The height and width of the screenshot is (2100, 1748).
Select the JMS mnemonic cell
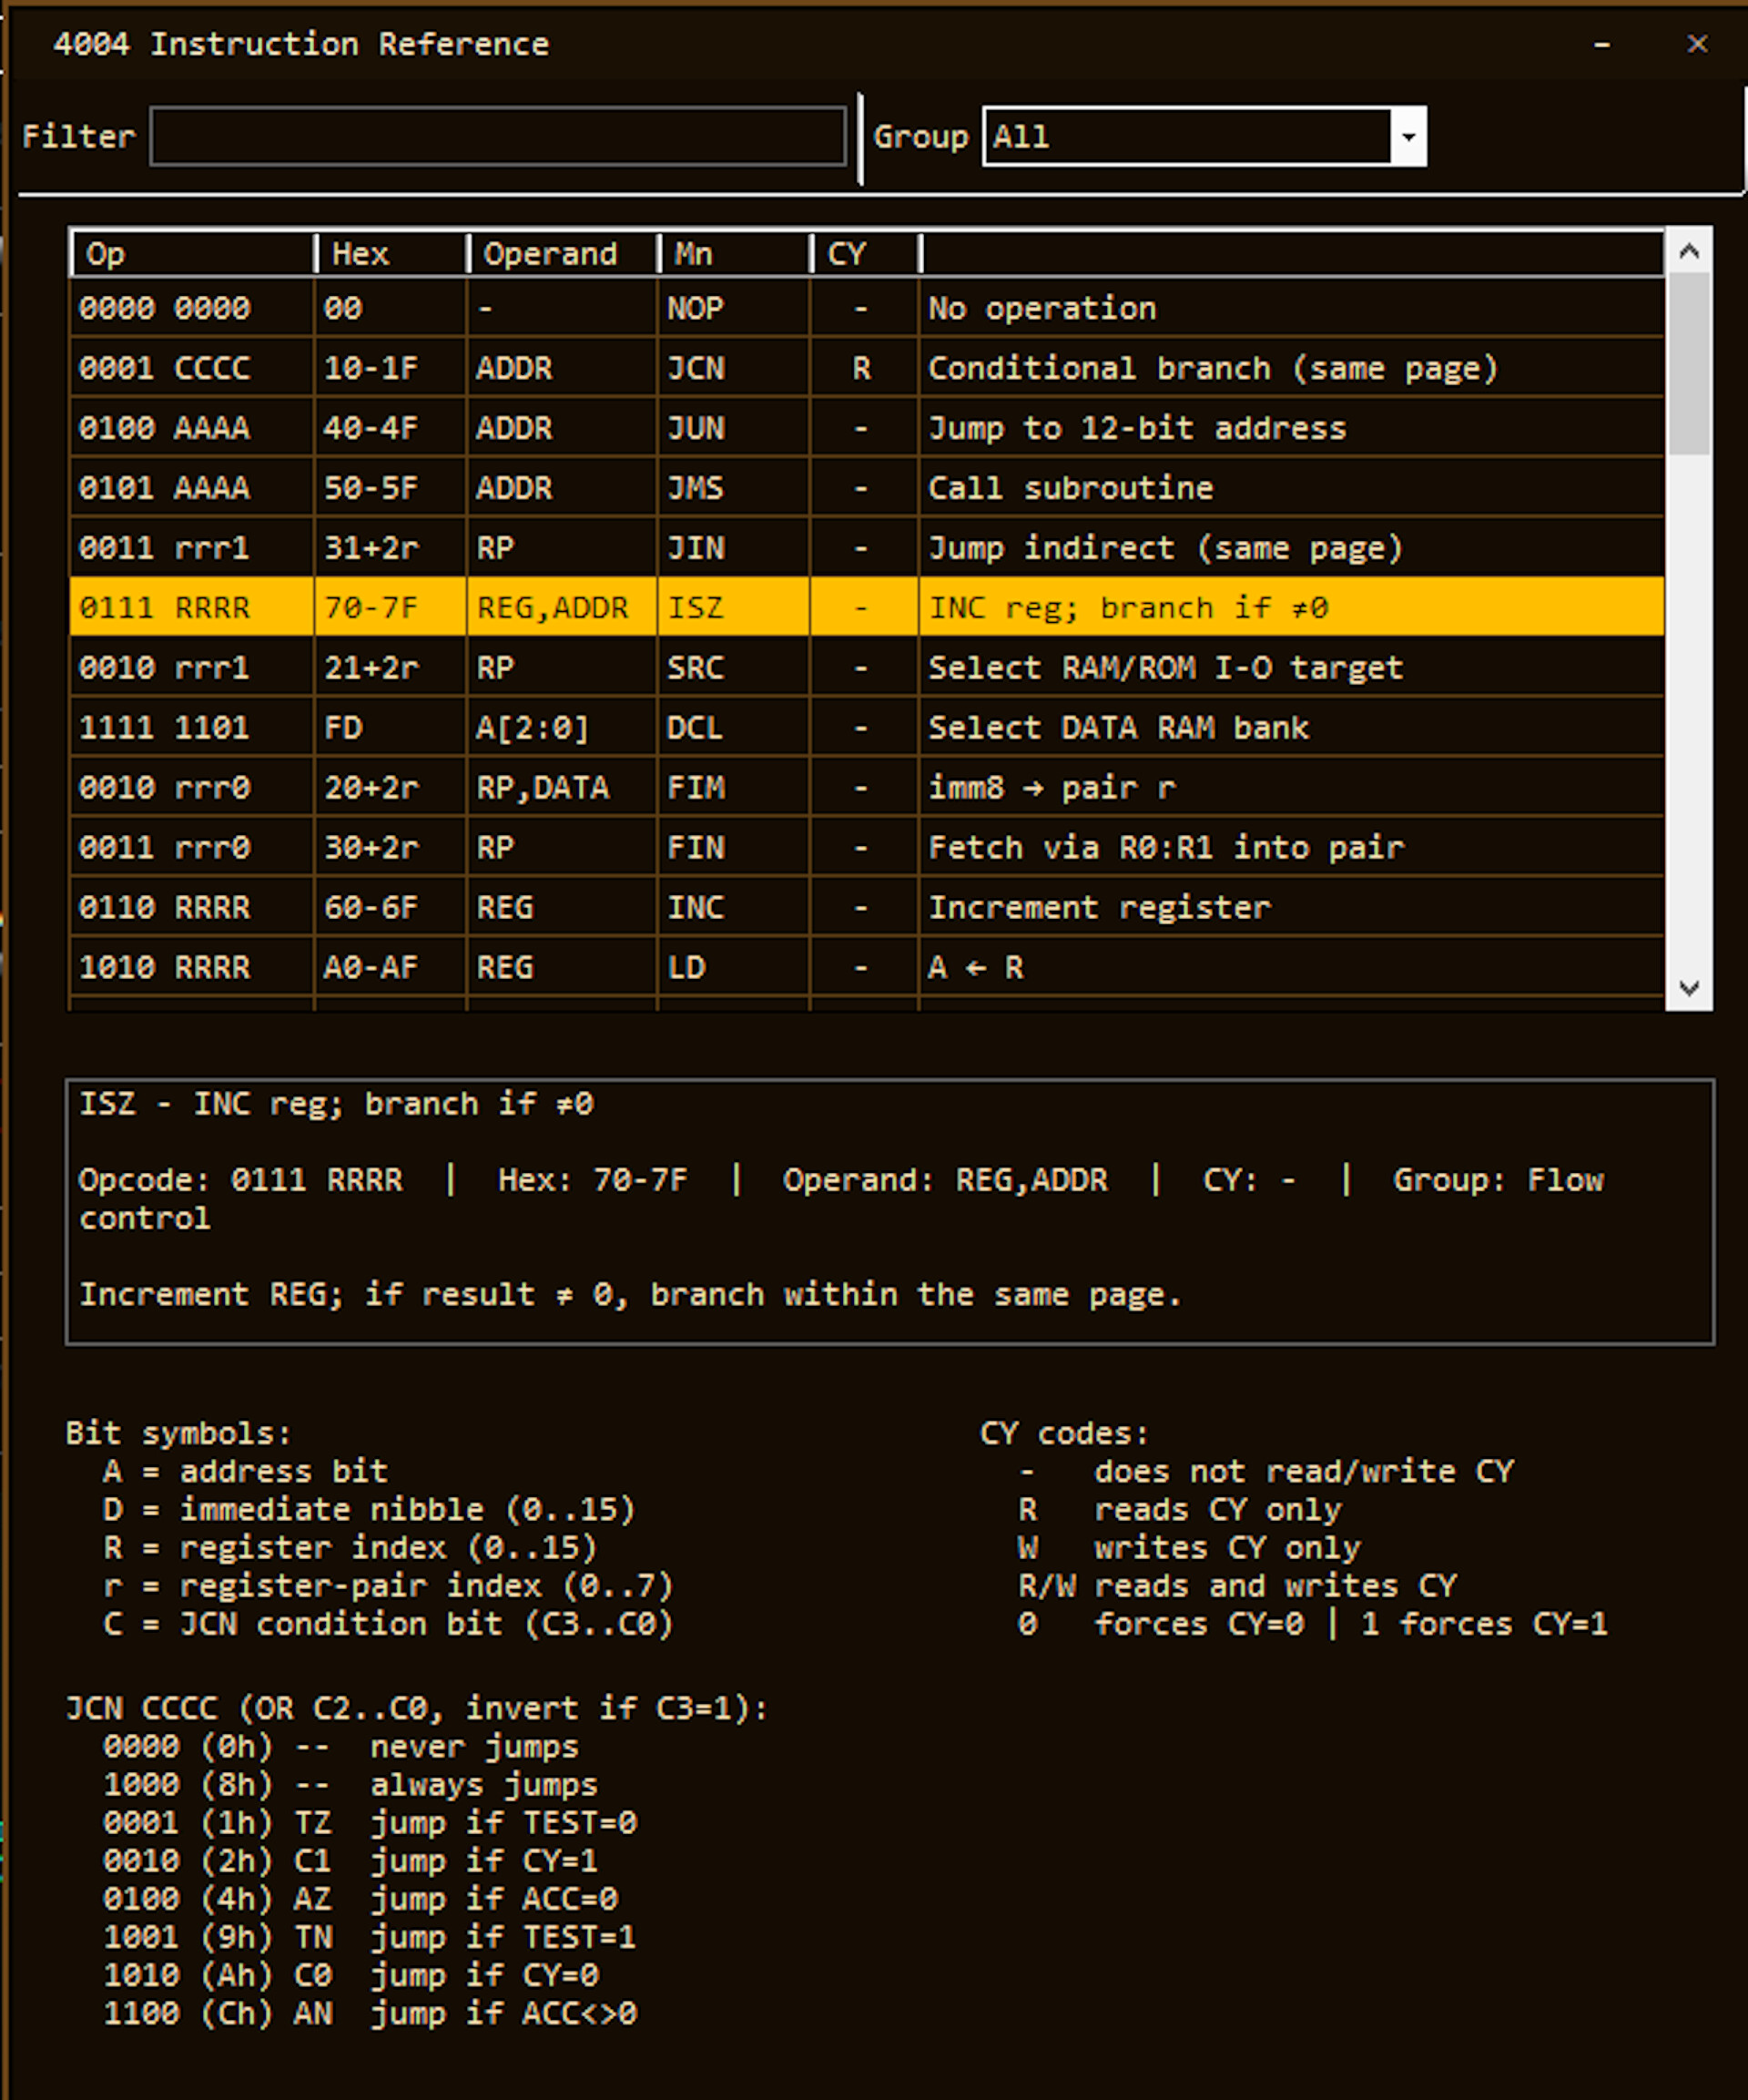click(734, 488)
